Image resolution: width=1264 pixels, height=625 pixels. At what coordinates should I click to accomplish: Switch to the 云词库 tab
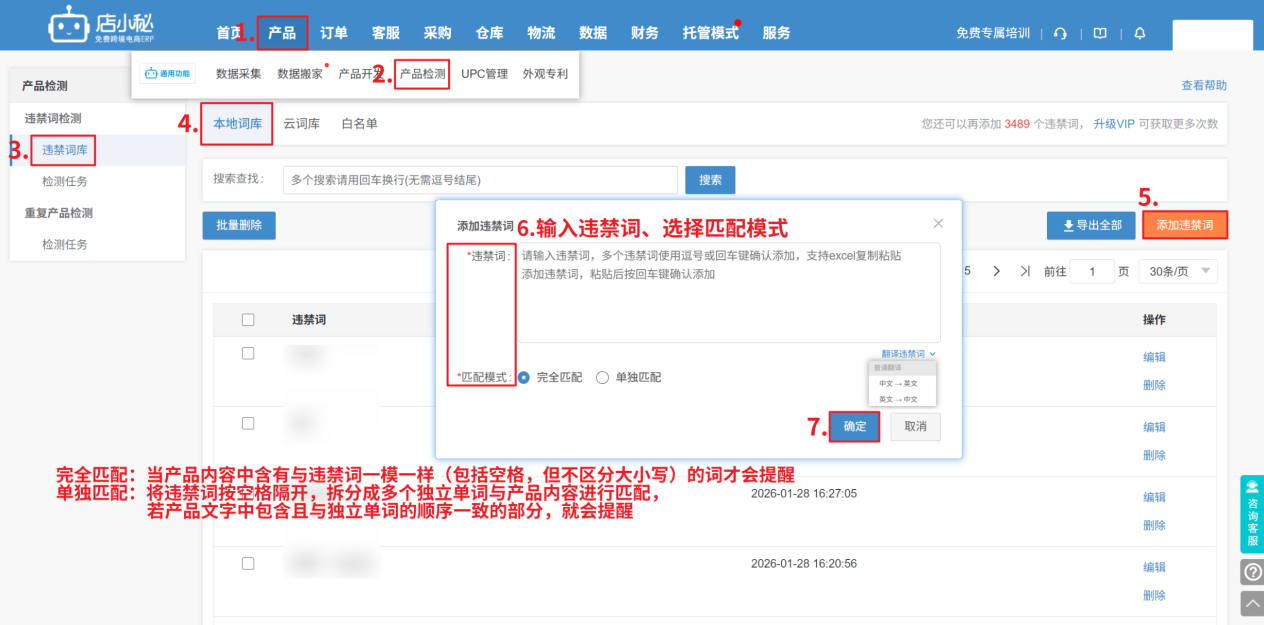coord(301,123)
